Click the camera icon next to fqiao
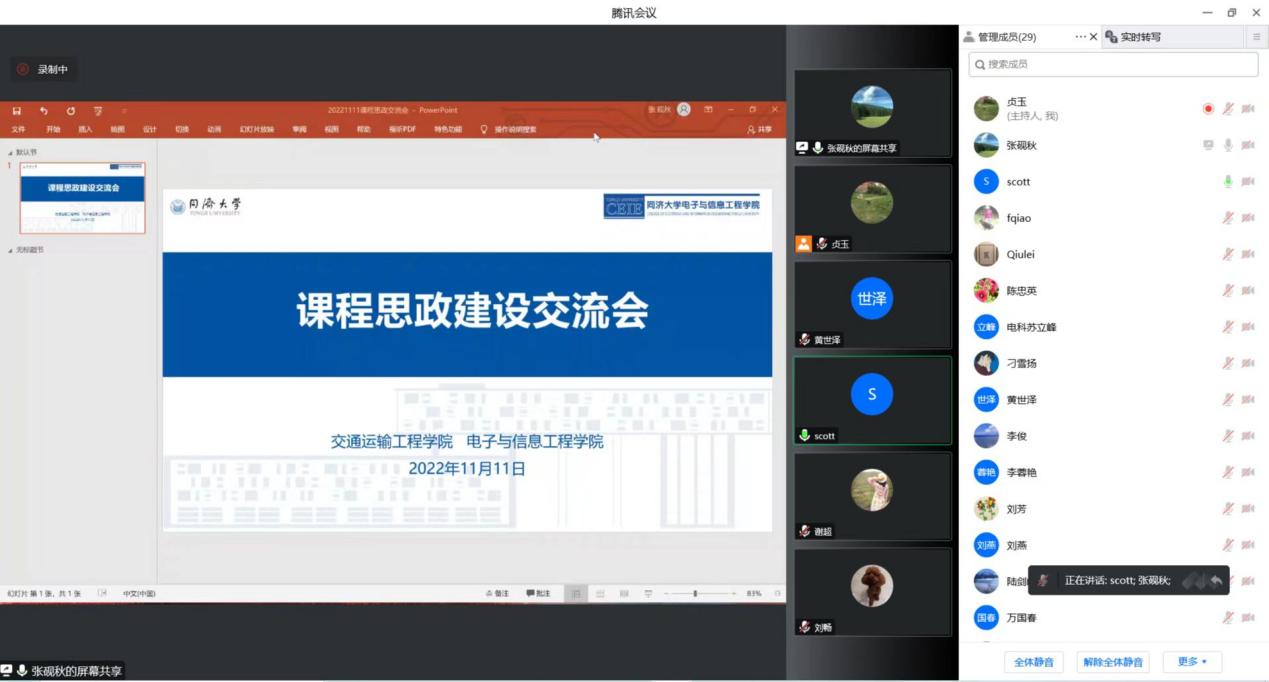This screenshot has height=682, width=1269. 1248,218
